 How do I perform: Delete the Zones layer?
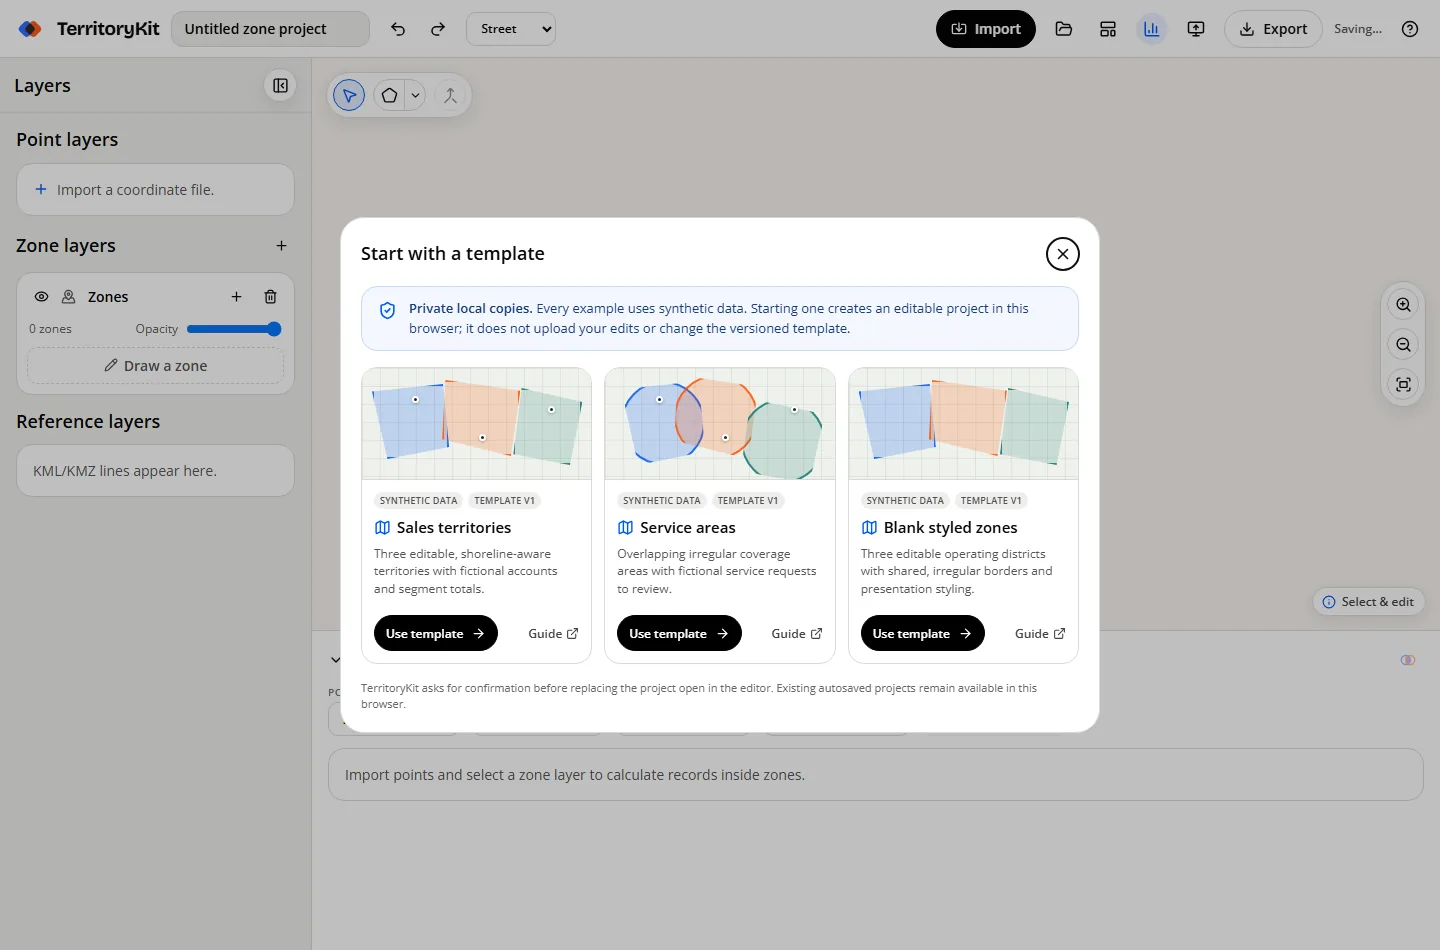pyautogui.click(x=270, y=297)
